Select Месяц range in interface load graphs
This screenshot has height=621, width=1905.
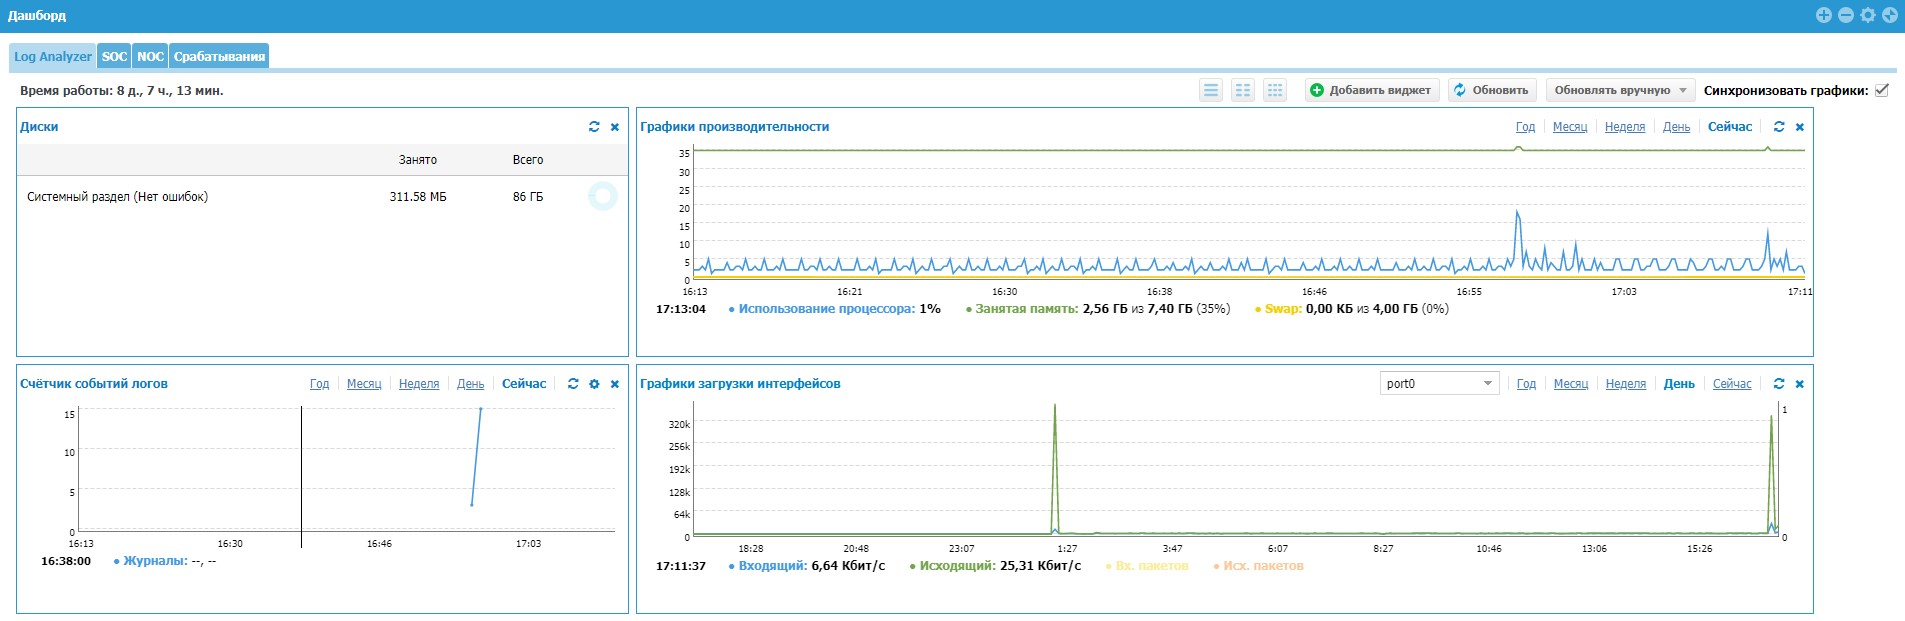1571,384
